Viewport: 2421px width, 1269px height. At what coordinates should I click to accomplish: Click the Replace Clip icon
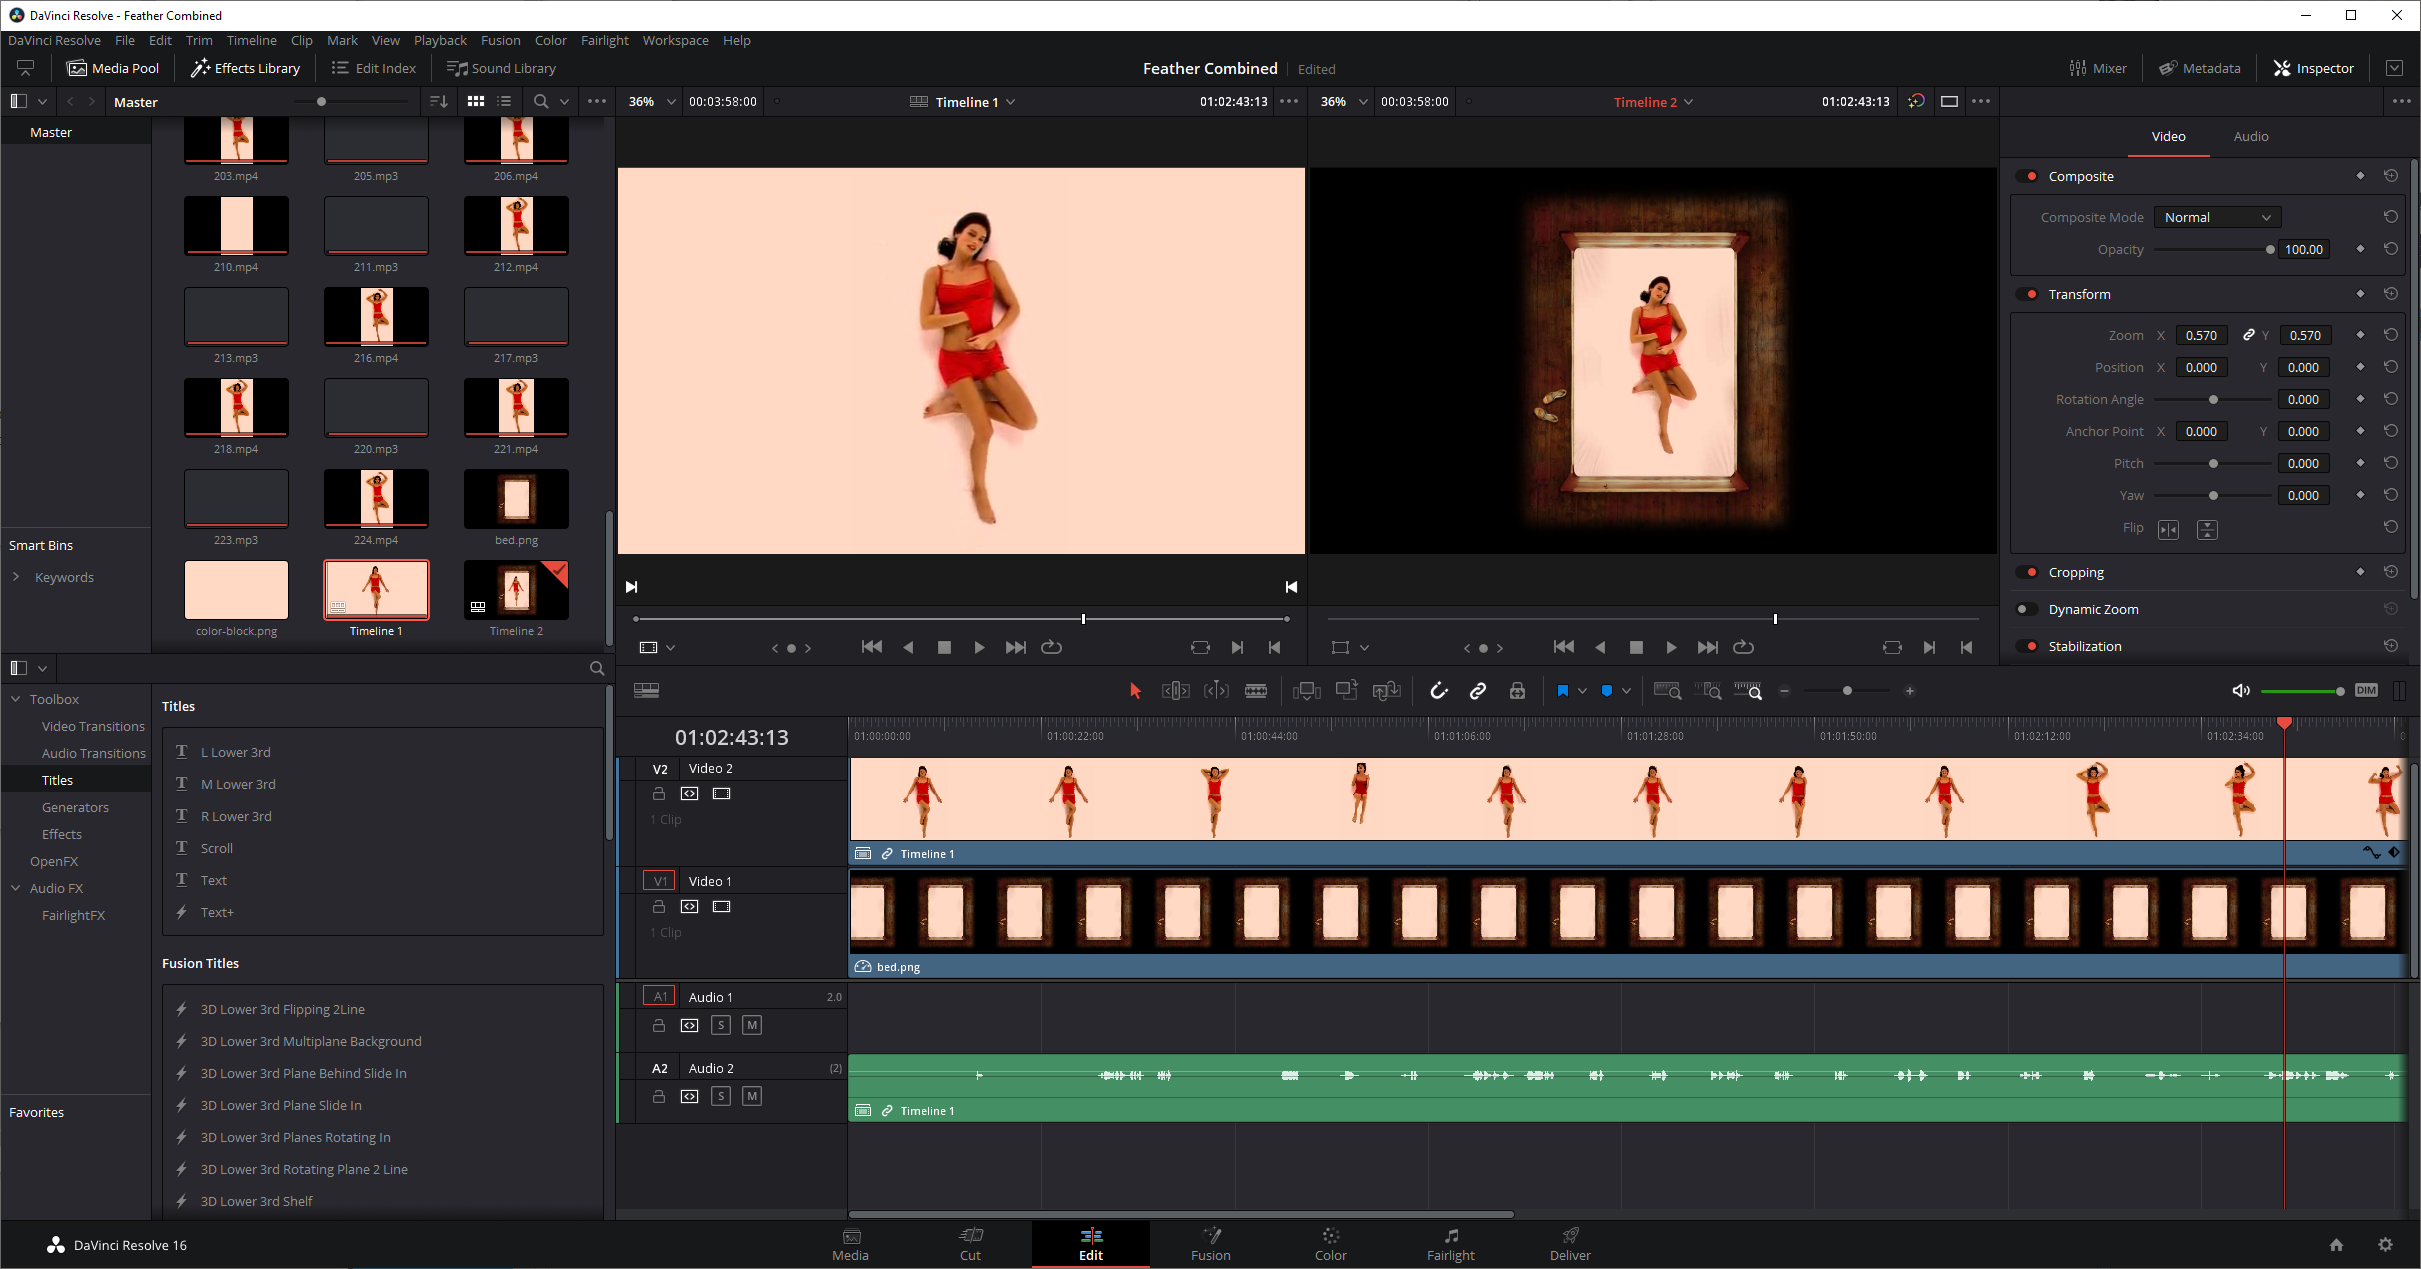tap(1386, 691)
